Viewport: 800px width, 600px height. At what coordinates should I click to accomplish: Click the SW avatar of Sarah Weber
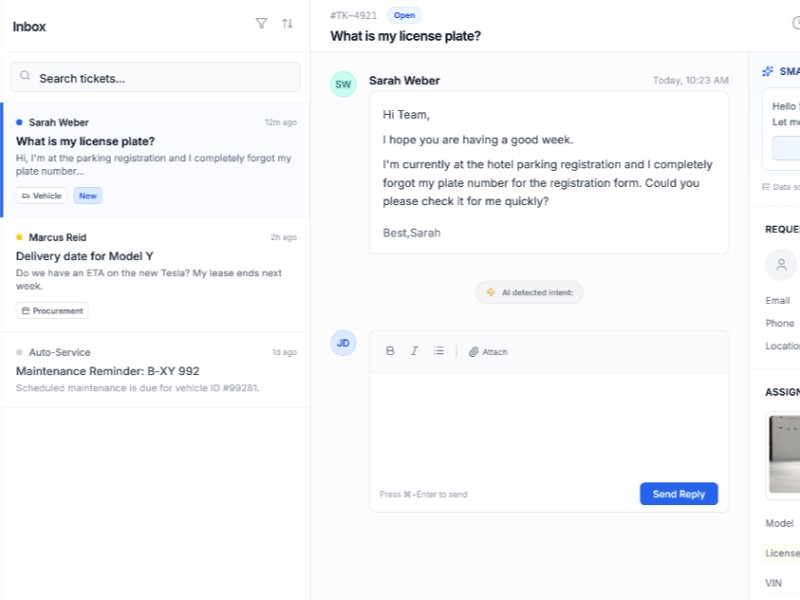pos(343,84)
